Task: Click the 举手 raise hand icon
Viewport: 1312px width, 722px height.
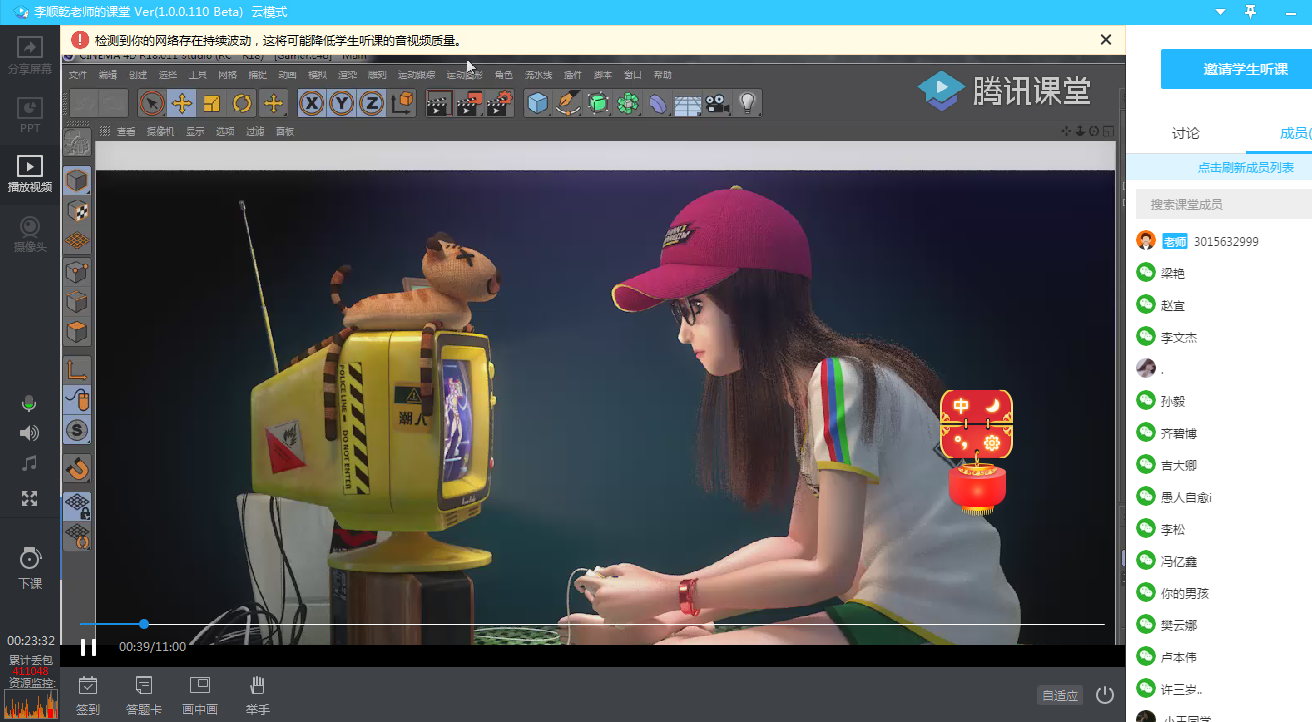Action: click(x=257, y=696)
